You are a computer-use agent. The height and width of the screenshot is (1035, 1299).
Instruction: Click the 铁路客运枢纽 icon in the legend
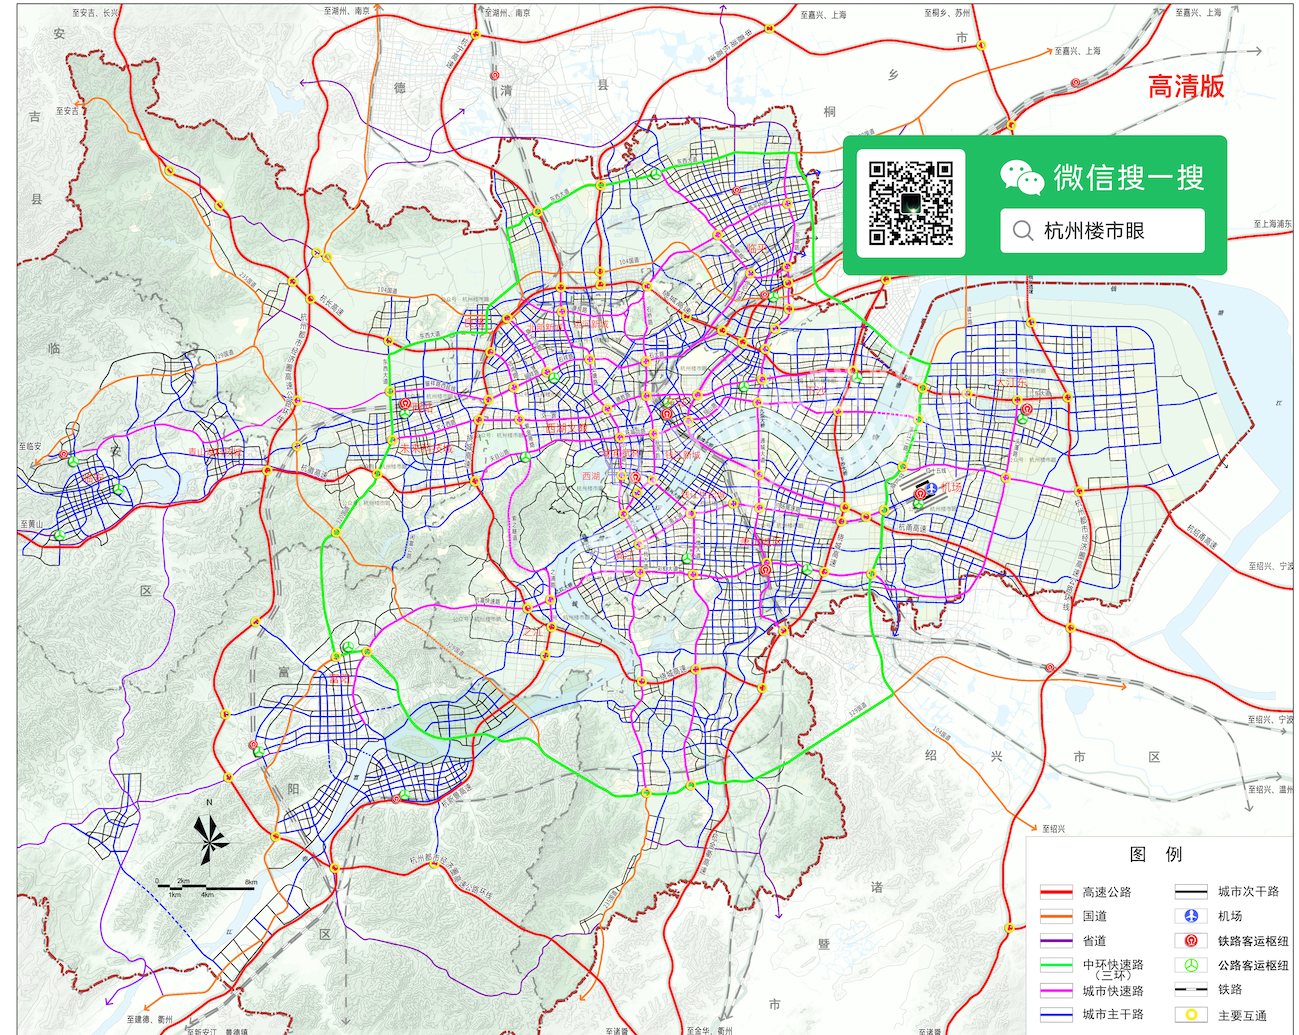click(1191, 941)
